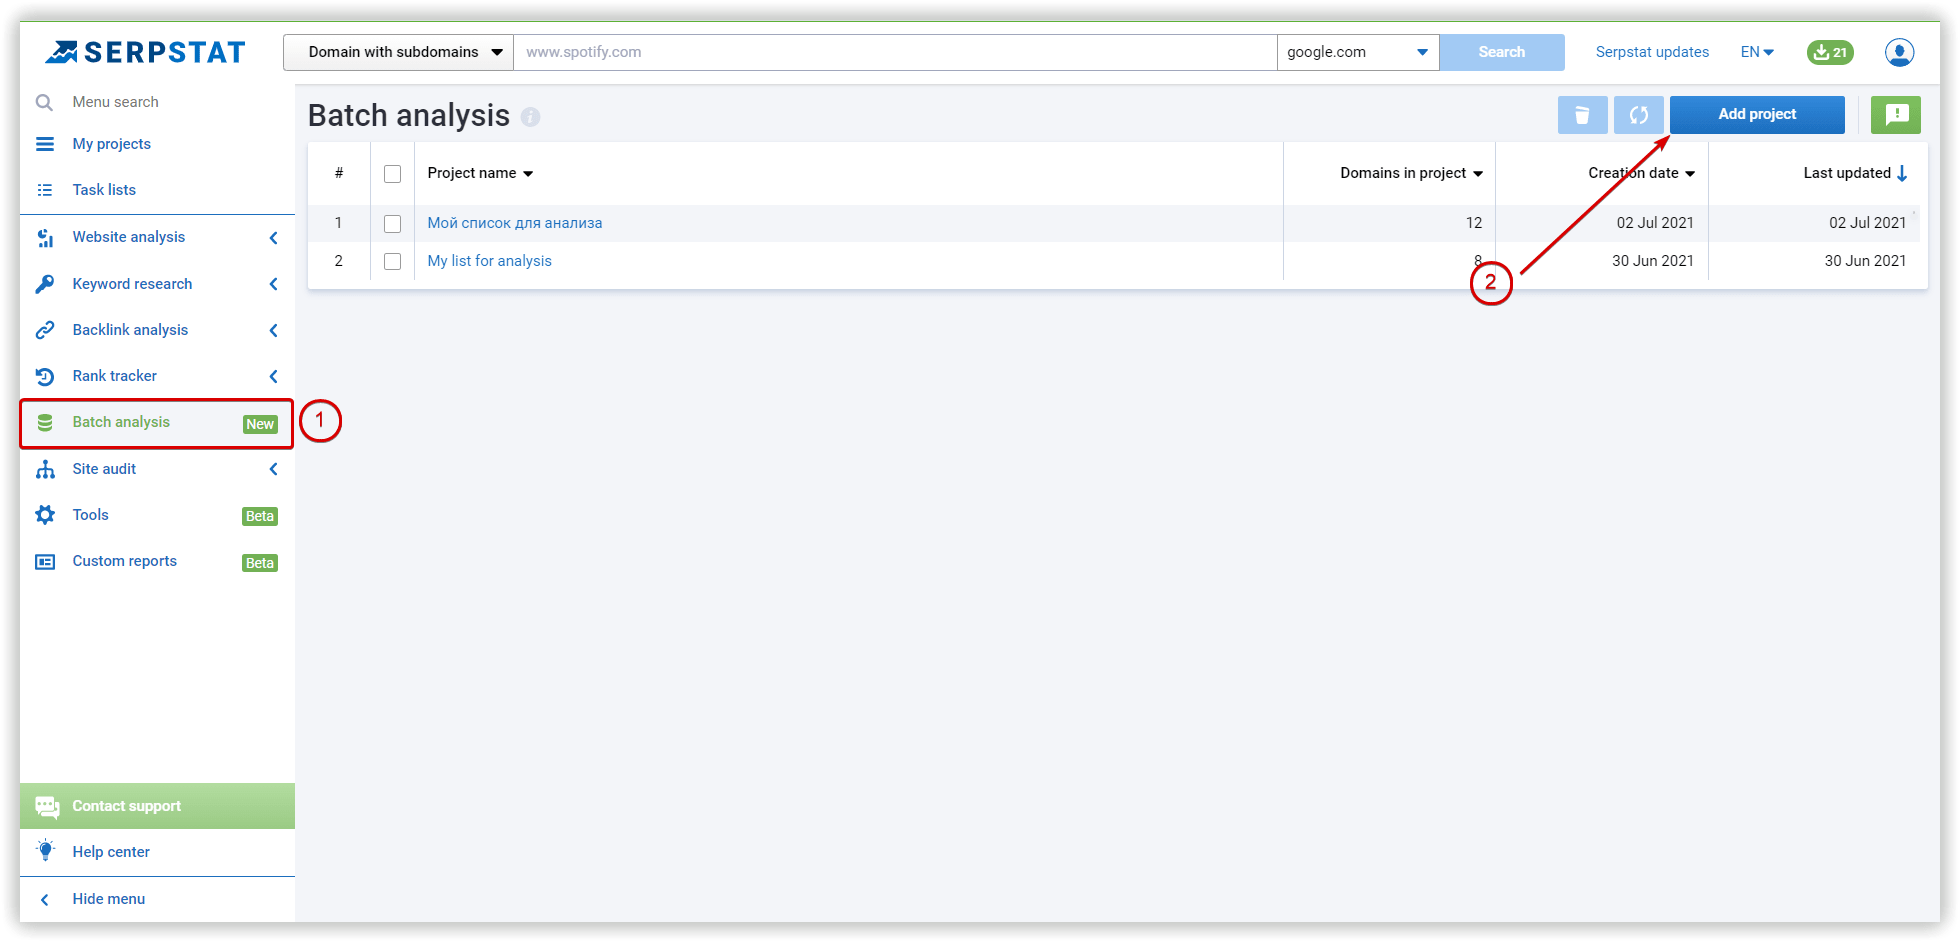Open the exports badge showing 21
This screenshot has width=1960, height=942.
tap(1830, 52)
